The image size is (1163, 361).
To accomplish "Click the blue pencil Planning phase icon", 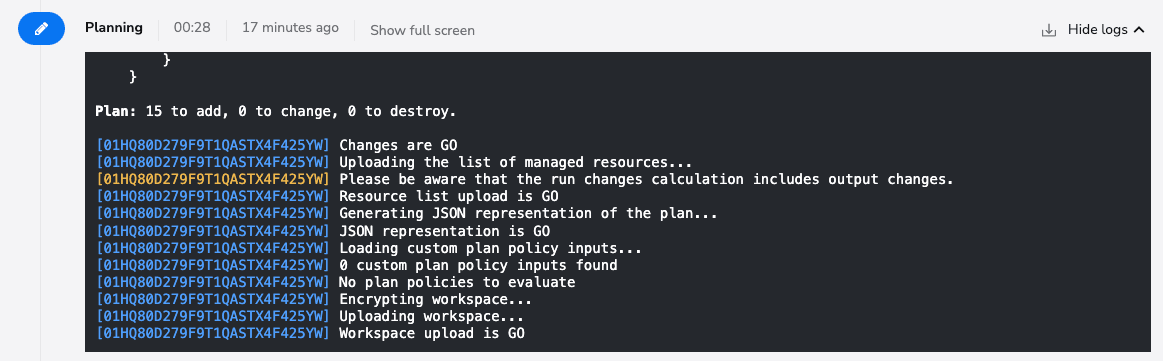I will pos(42,28).
